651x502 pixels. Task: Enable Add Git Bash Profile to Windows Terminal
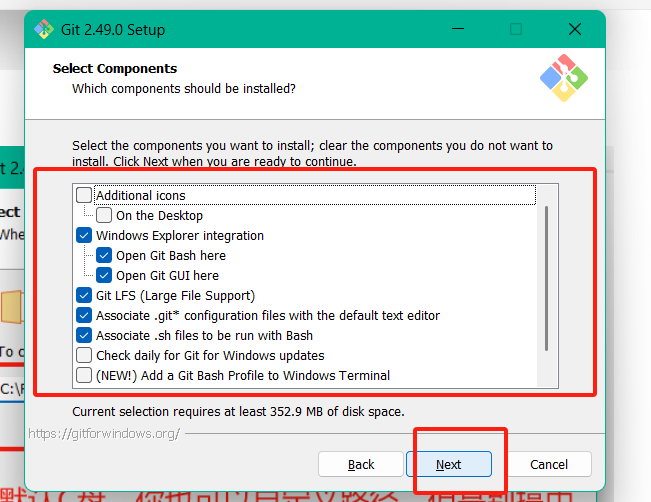[x=84, y=375]
